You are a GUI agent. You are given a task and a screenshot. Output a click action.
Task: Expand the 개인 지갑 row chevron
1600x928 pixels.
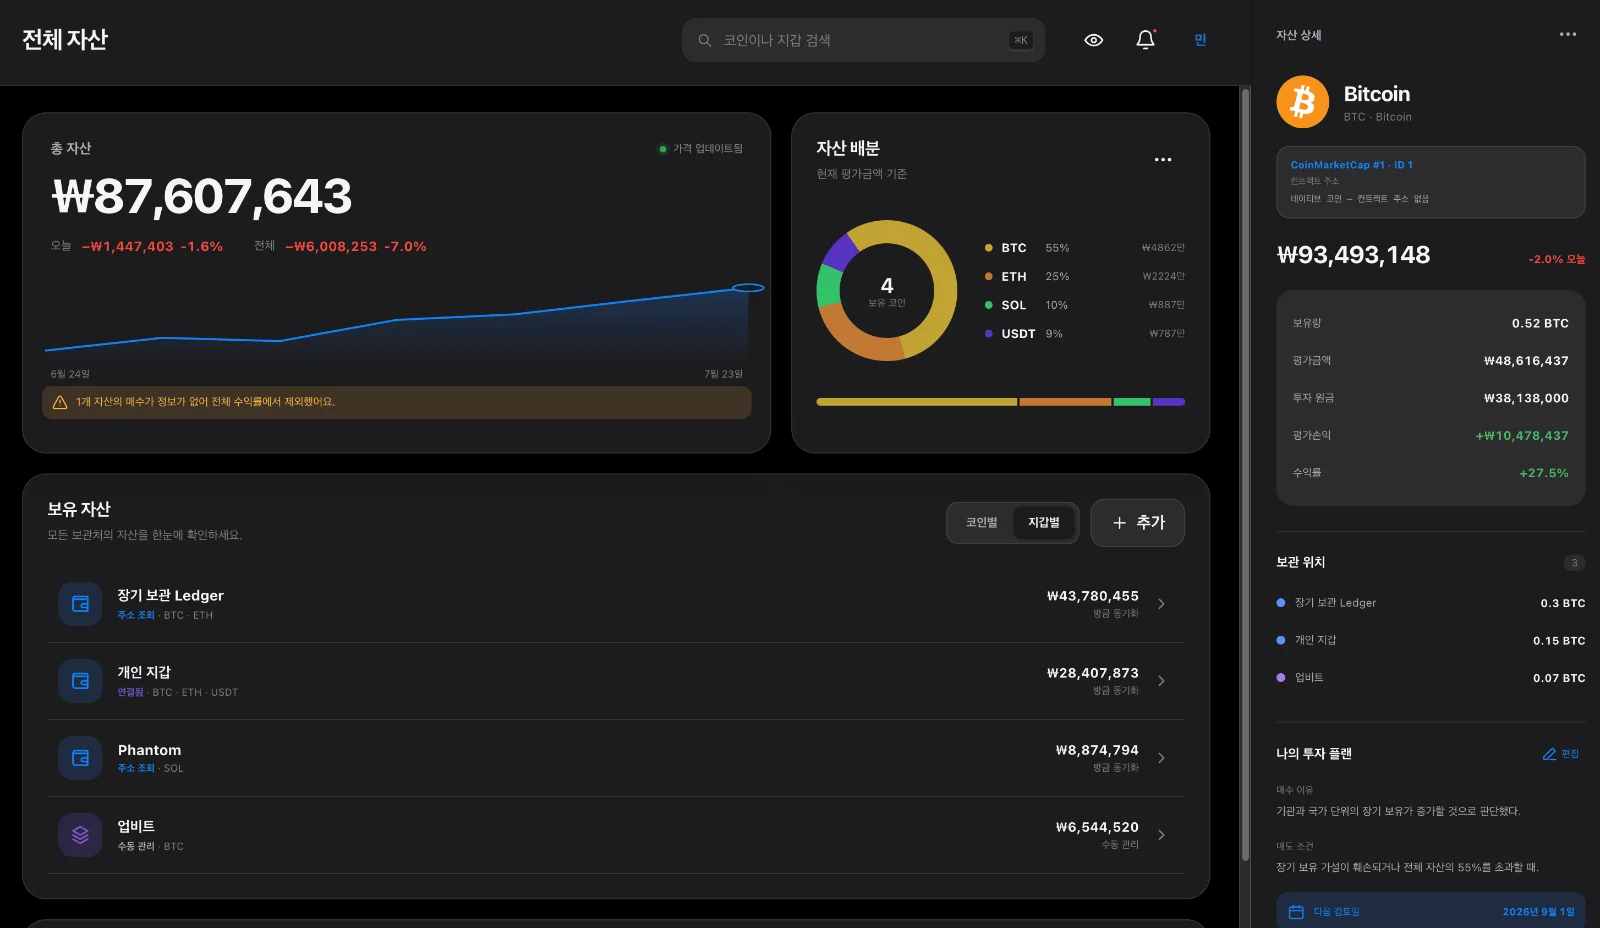tap(1161, 681)
